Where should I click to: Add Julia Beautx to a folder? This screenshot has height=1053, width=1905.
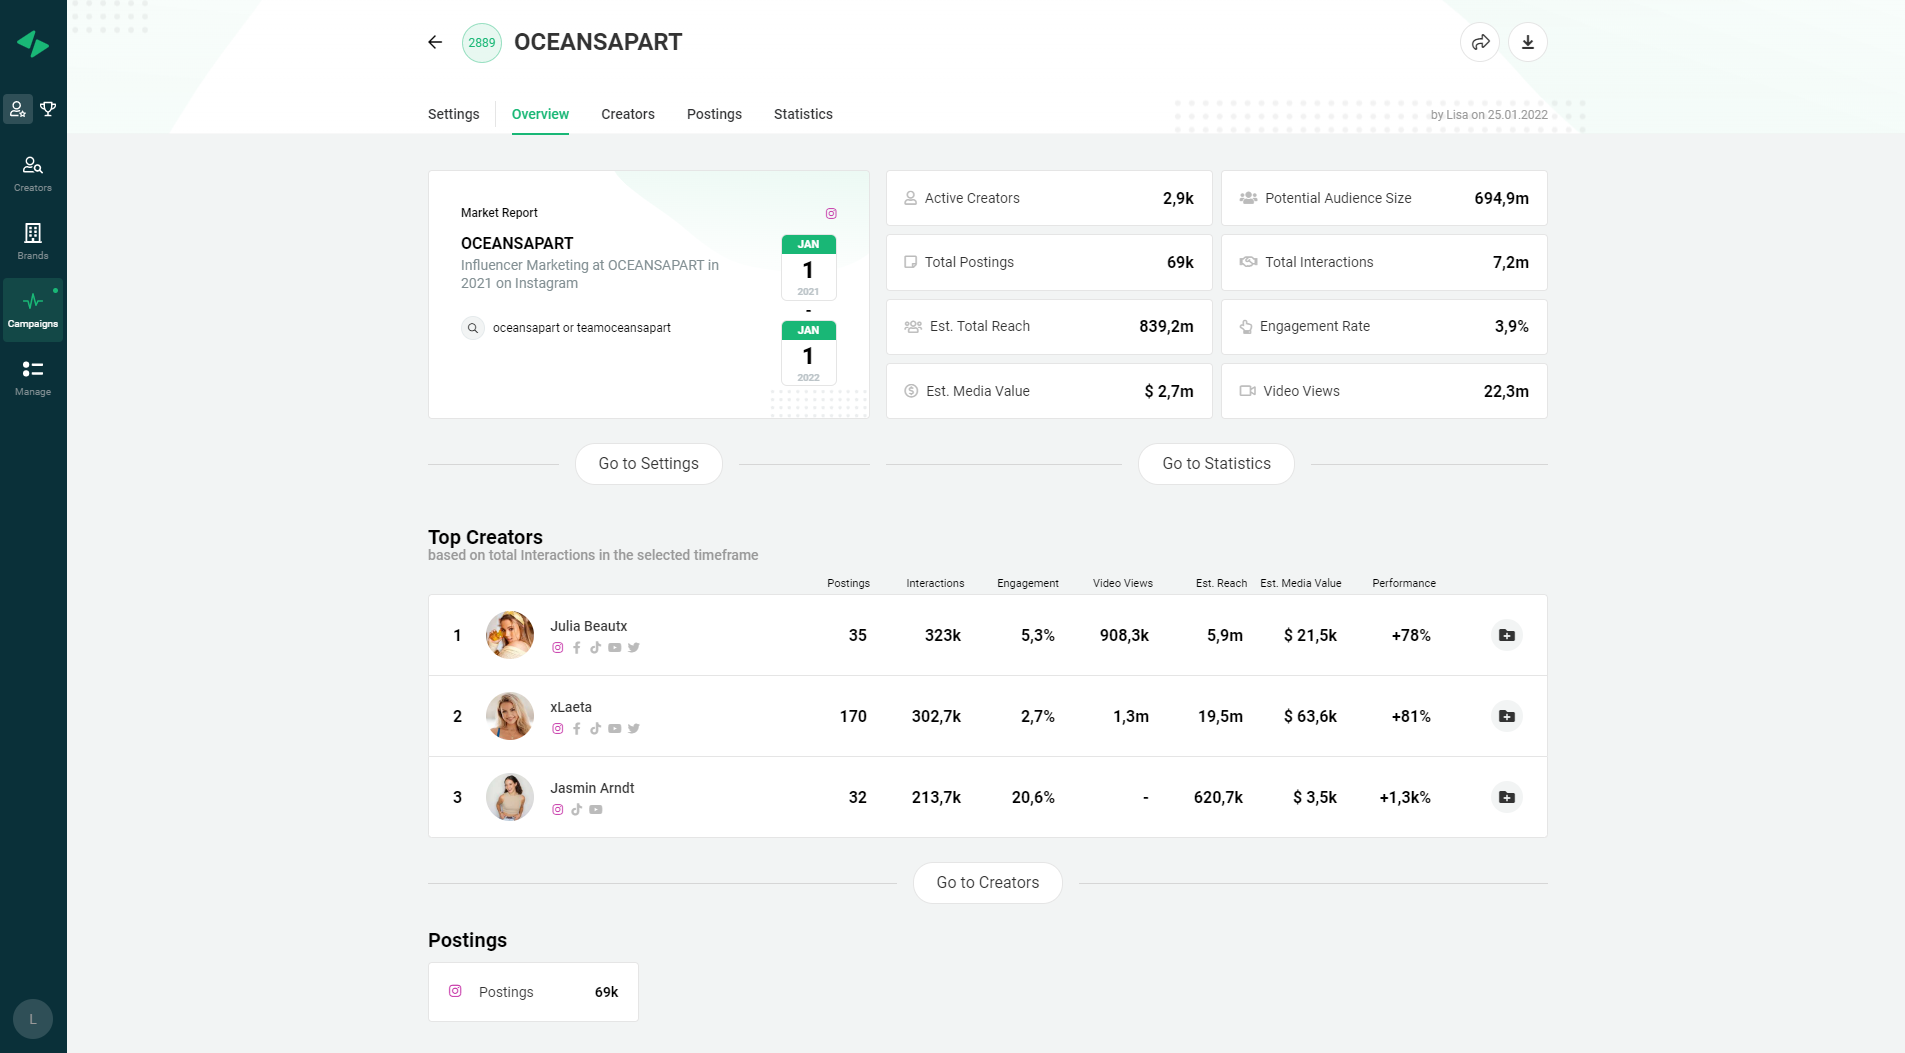pyautogui.click(x=1507, y=635)
